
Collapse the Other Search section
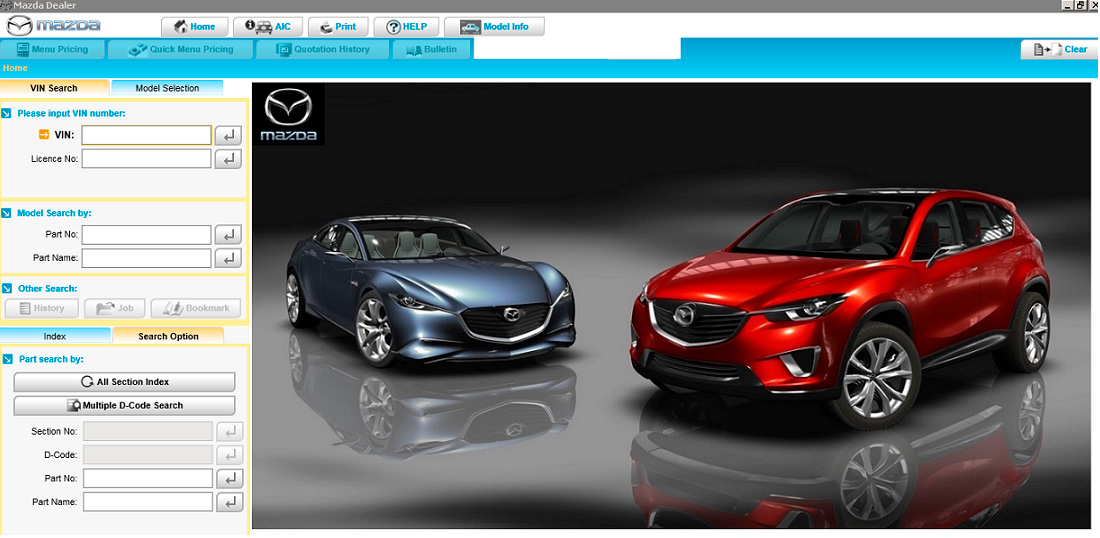[x=7, y=288]
